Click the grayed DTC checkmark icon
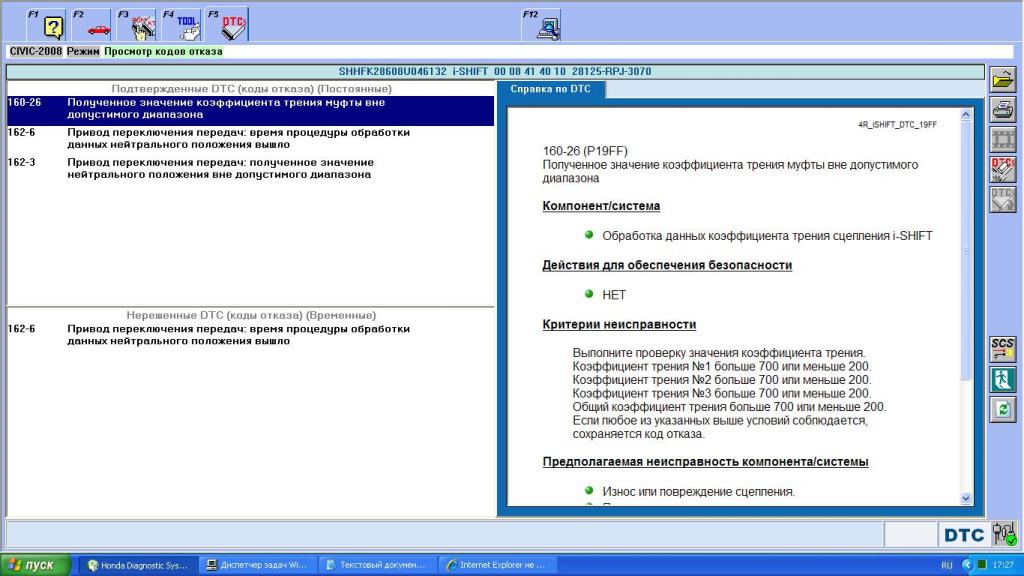Image resolution: width=1024 pixels, height=576 pixels. pos(1002,199)
